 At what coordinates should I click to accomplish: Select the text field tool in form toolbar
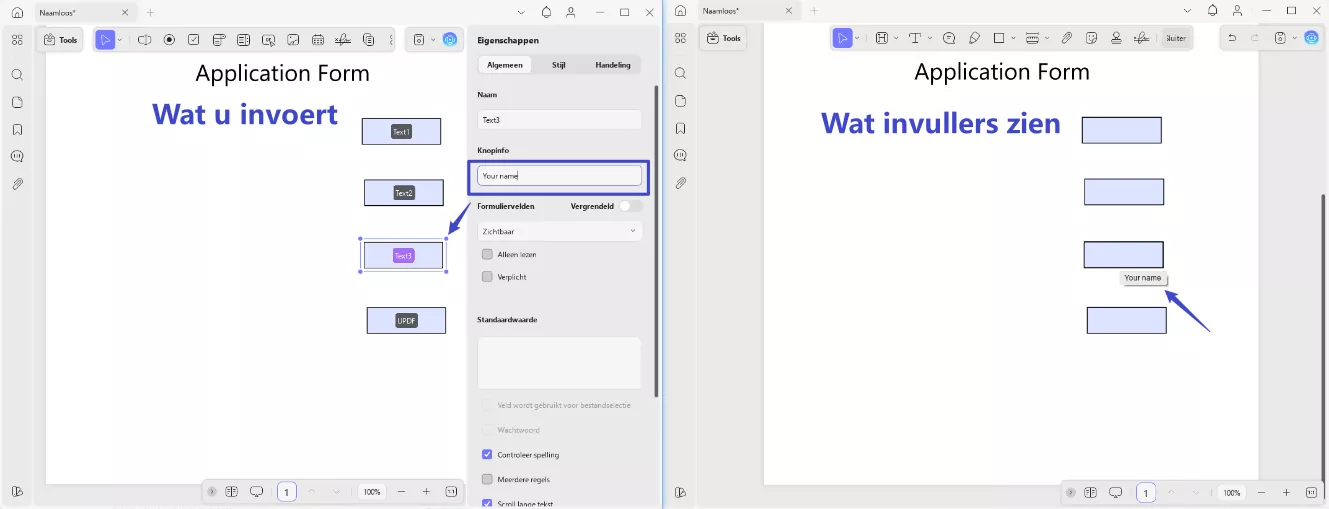(145, 40)
